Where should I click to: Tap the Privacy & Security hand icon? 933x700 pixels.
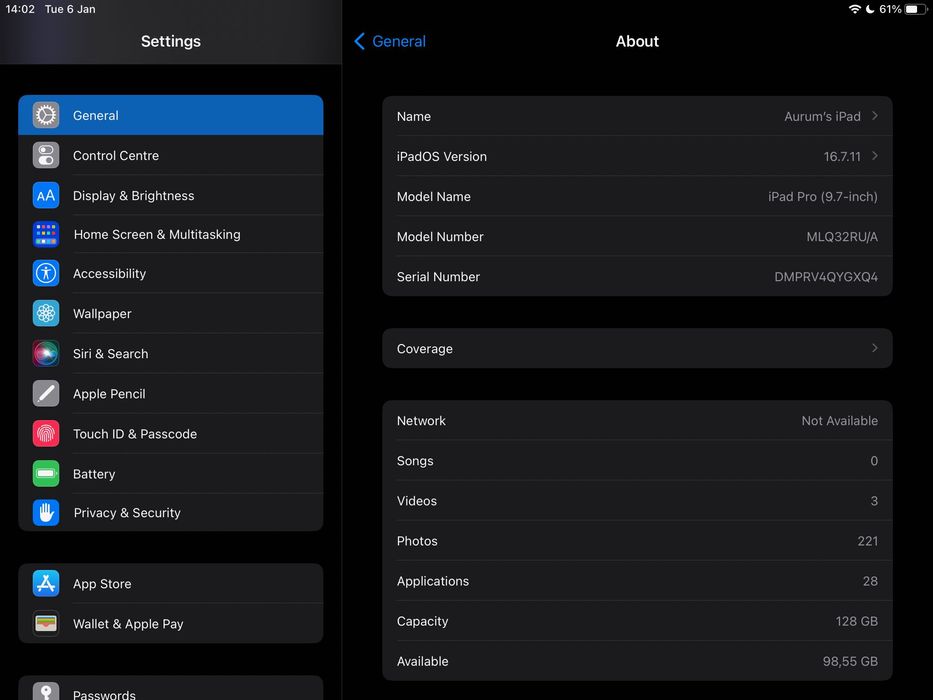pyautogui.click(x=46, y=512)
